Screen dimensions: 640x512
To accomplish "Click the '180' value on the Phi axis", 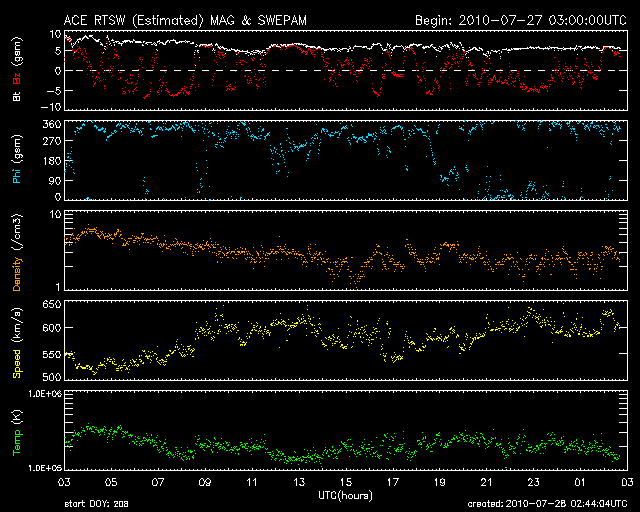I will [x=52, y=161].
